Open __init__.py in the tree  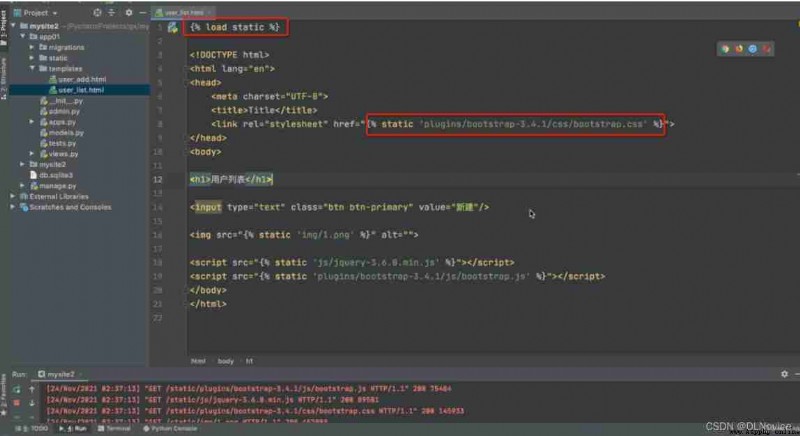[x=61, y=100]
